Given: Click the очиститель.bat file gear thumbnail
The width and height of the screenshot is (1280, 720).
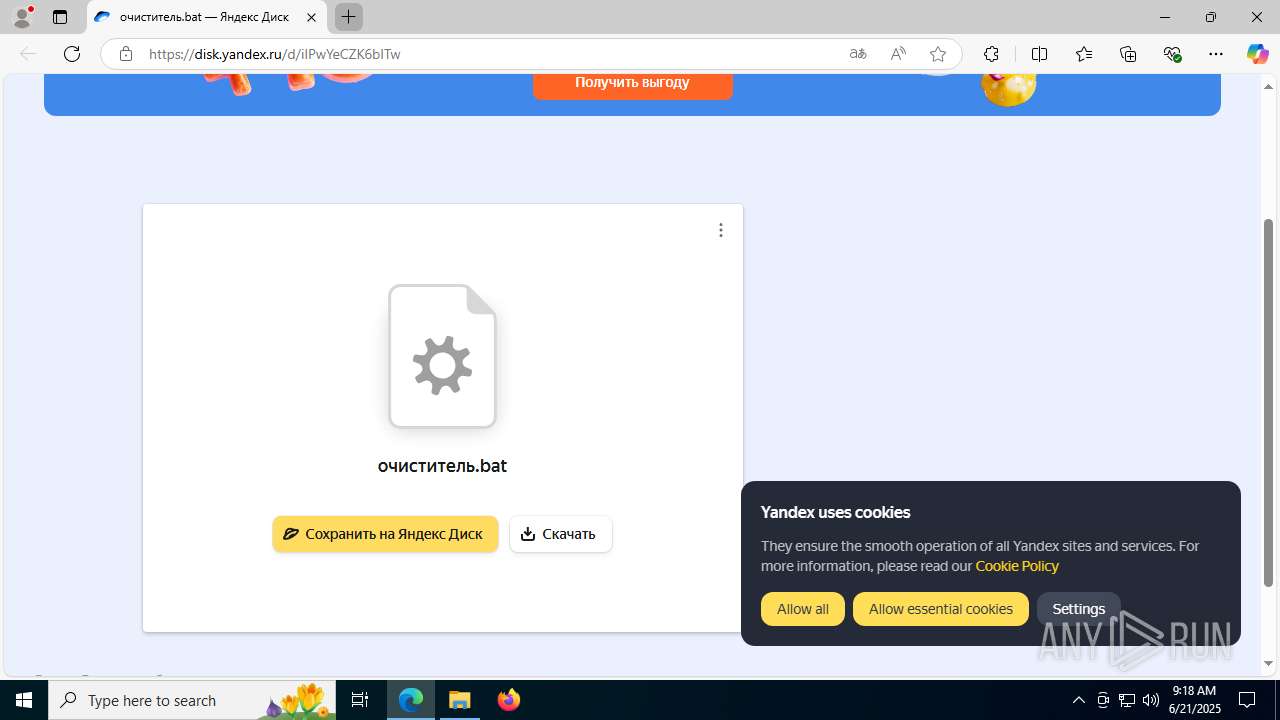Looking at the screenshot, I should click(443, 356).
